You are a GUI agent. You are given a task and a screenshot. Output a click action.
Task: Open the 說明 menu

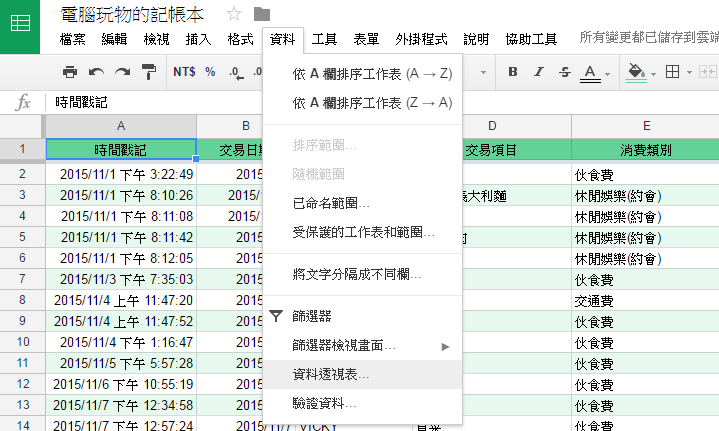pyautogui.click(x=476, y=39)
